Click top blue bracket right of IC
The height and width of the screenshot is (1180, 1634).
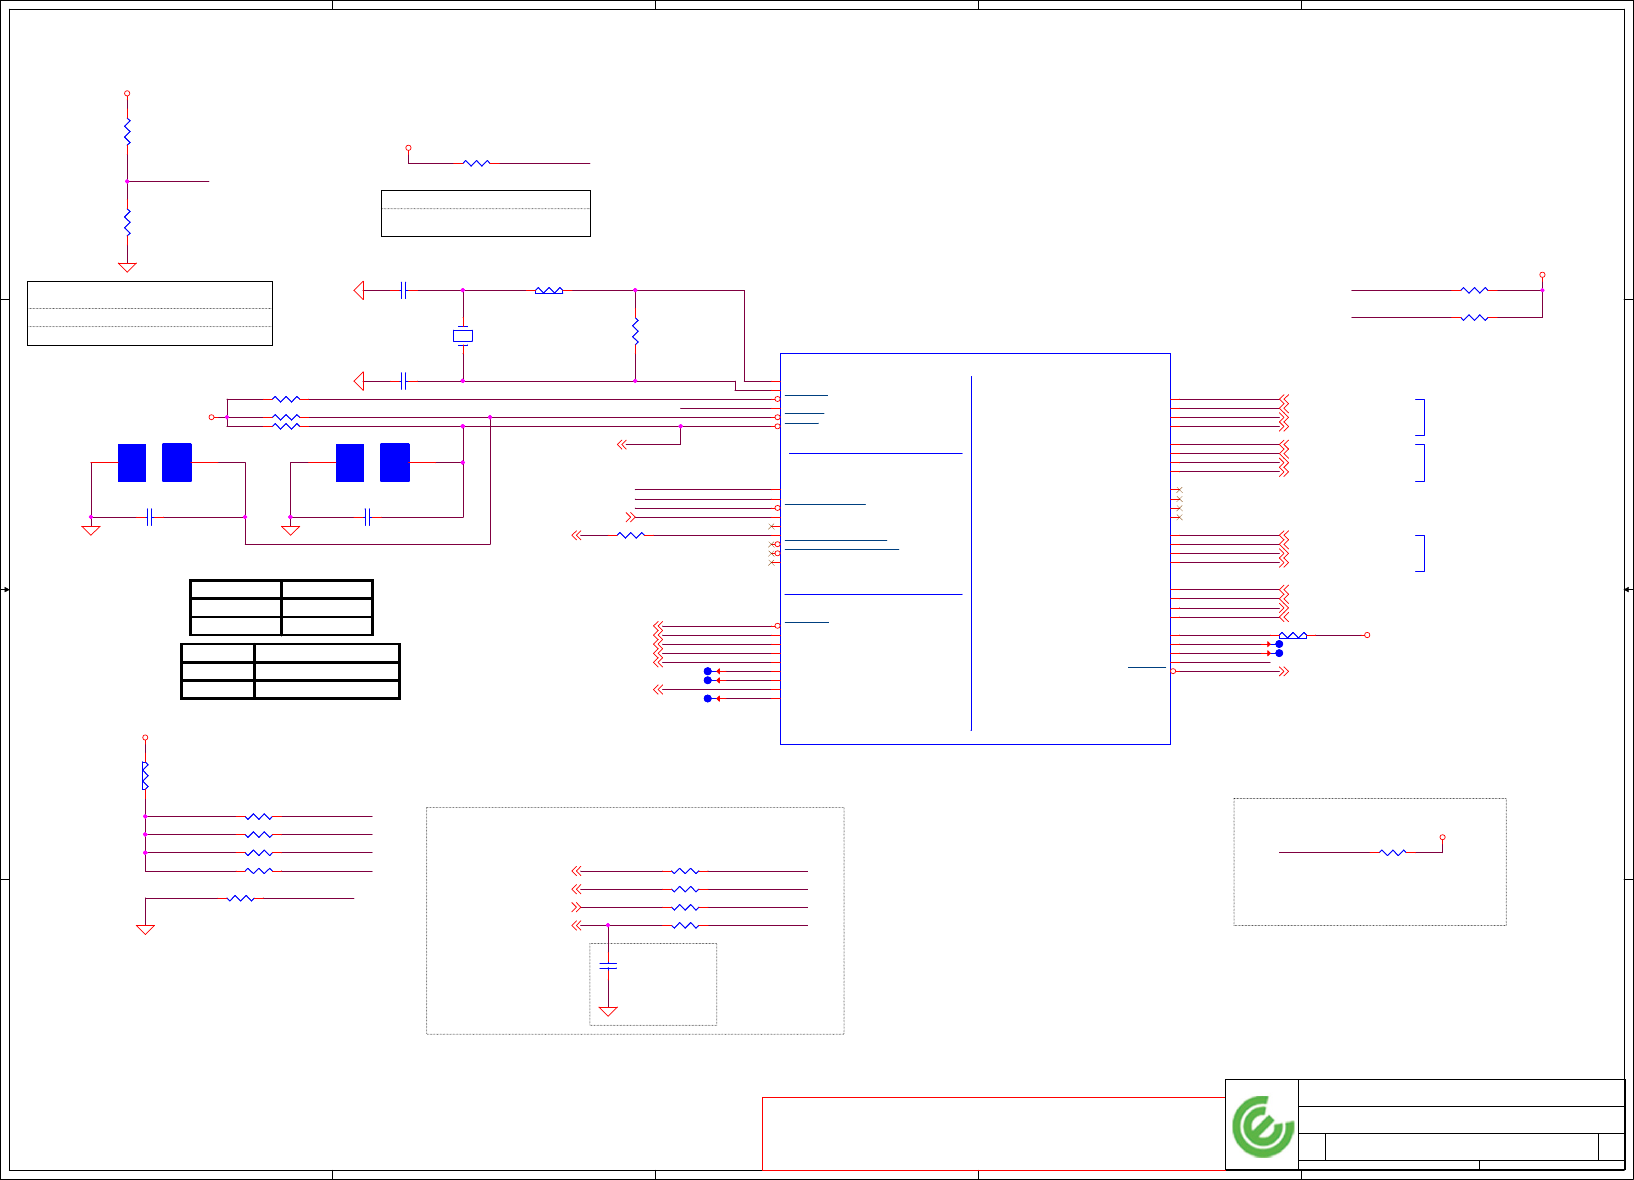pyautogui.click(x=1420, y=417)
